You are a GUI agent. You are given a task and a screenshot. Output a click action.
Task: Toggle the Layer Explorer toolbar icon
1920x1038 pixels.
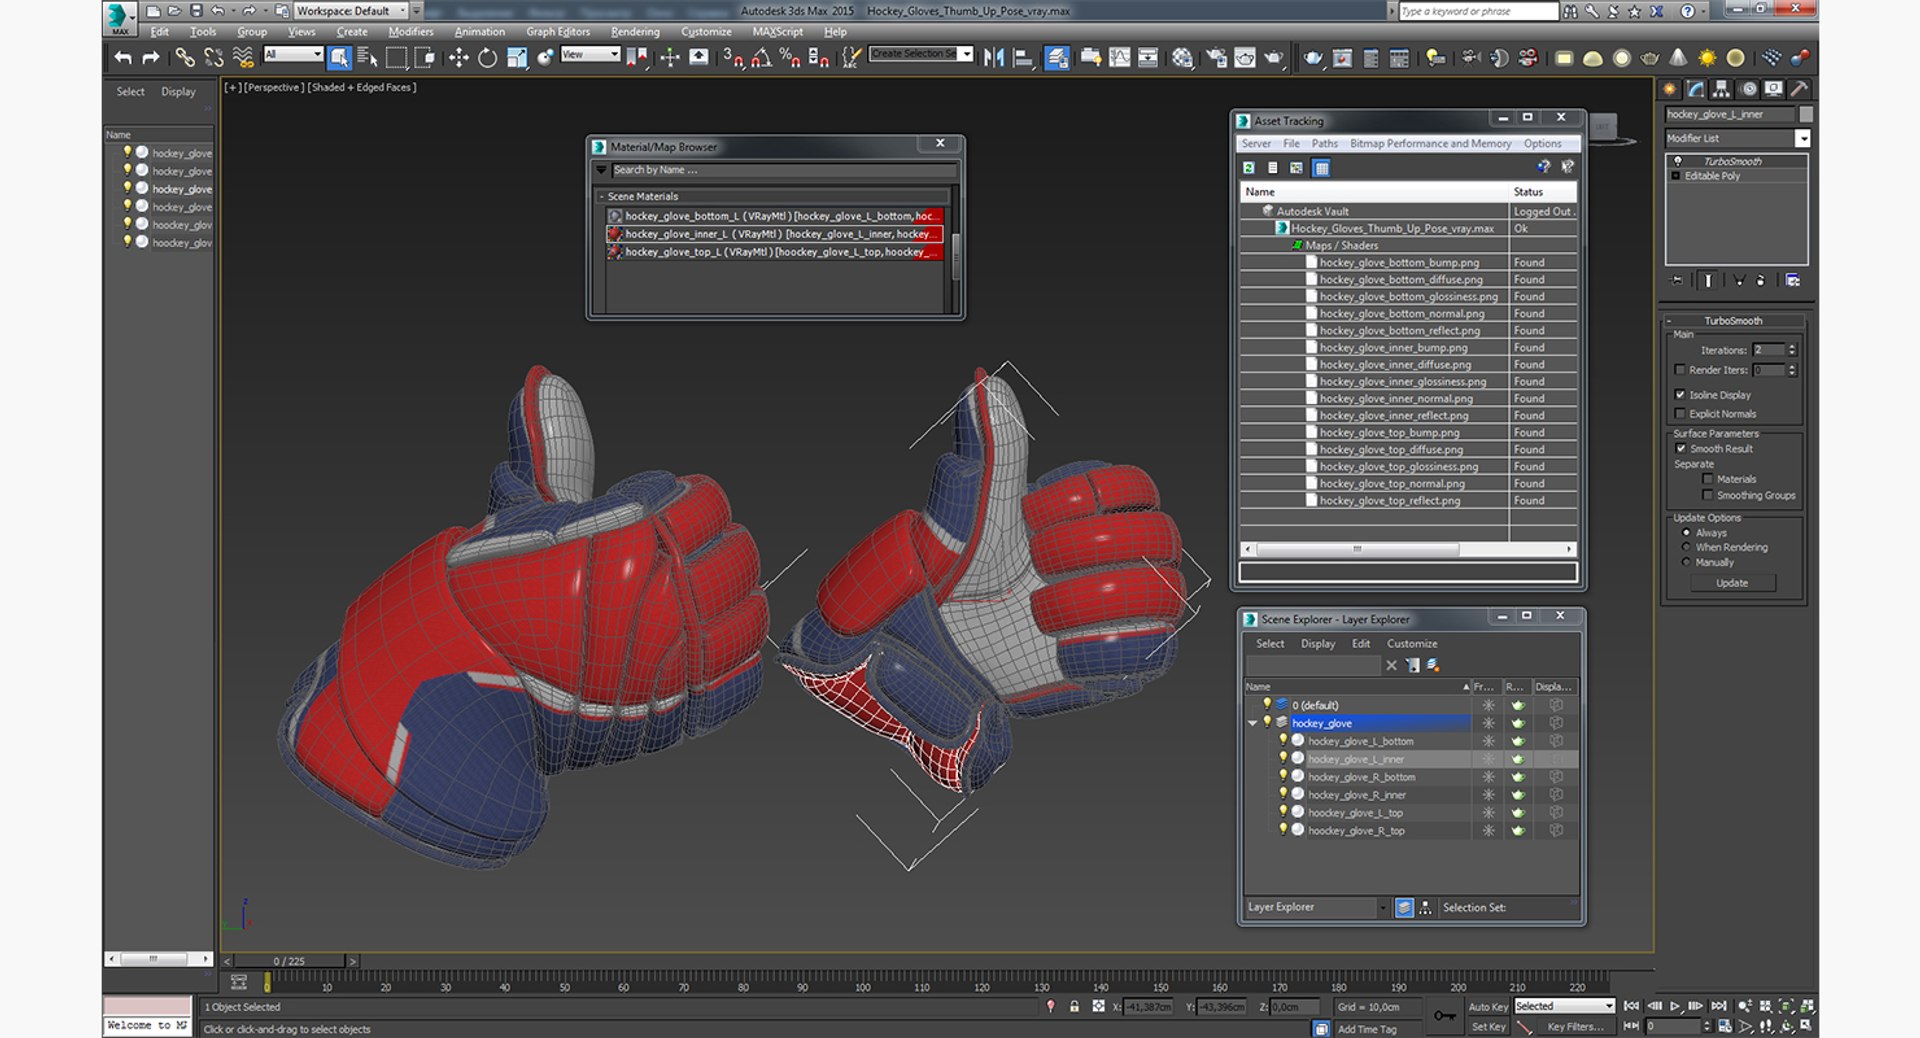1057,58
